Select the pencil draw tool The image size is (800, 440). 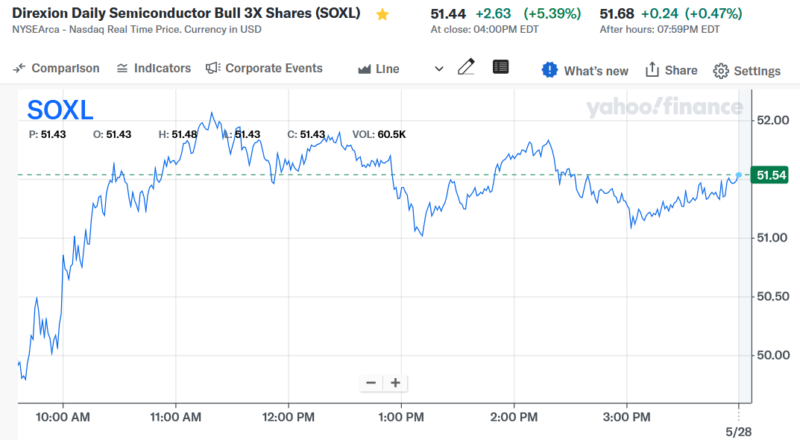point(466,68)
